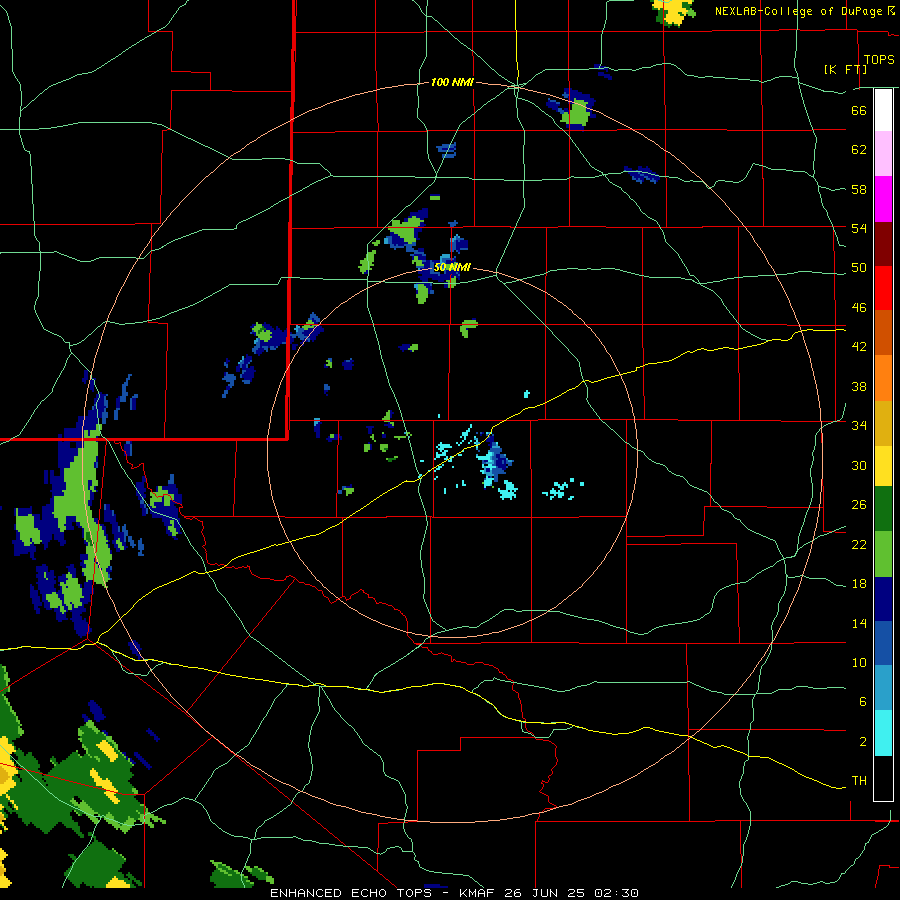Image resolution: width=900 pixels, height=900 pixels.
Task: Click the legend value 66
Action: point(859,110)
